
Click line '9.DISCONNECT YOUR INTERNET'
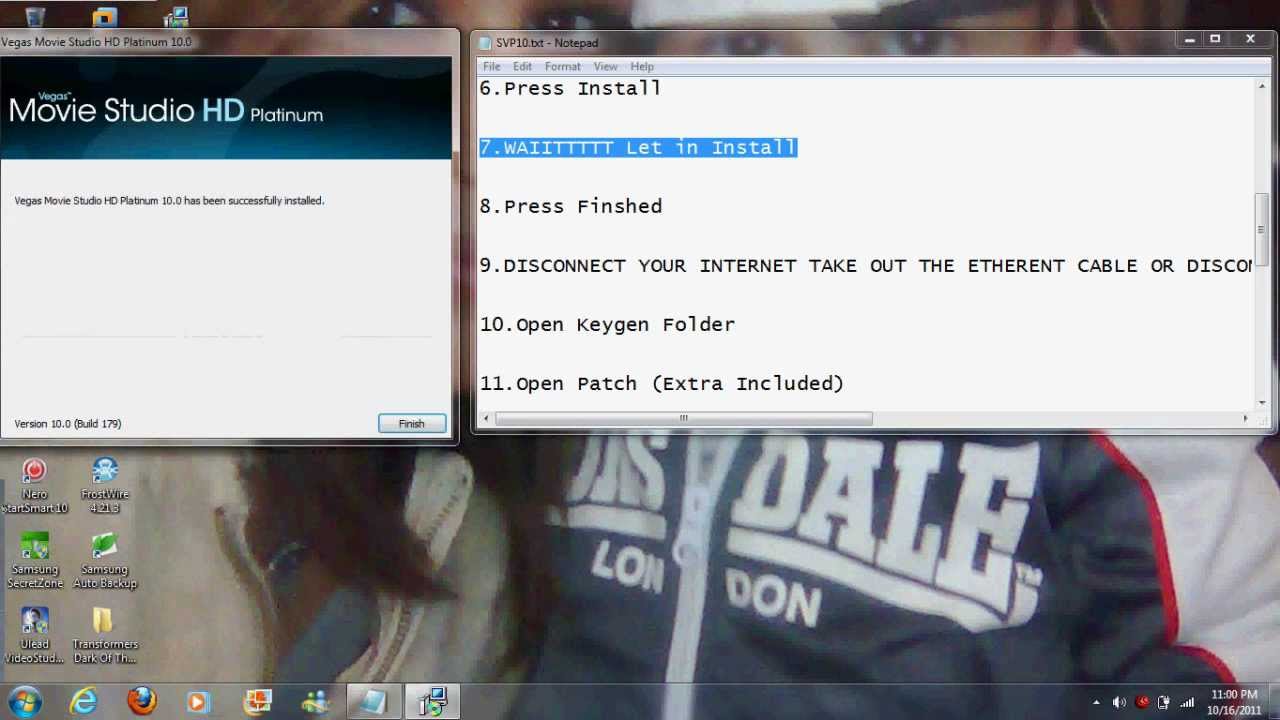(866, 265)
